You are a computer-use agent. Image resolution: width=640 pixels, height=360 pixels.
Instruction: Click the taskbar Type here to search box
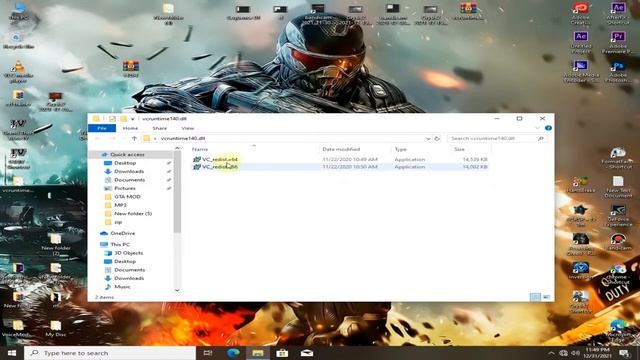tap(110, 353)
